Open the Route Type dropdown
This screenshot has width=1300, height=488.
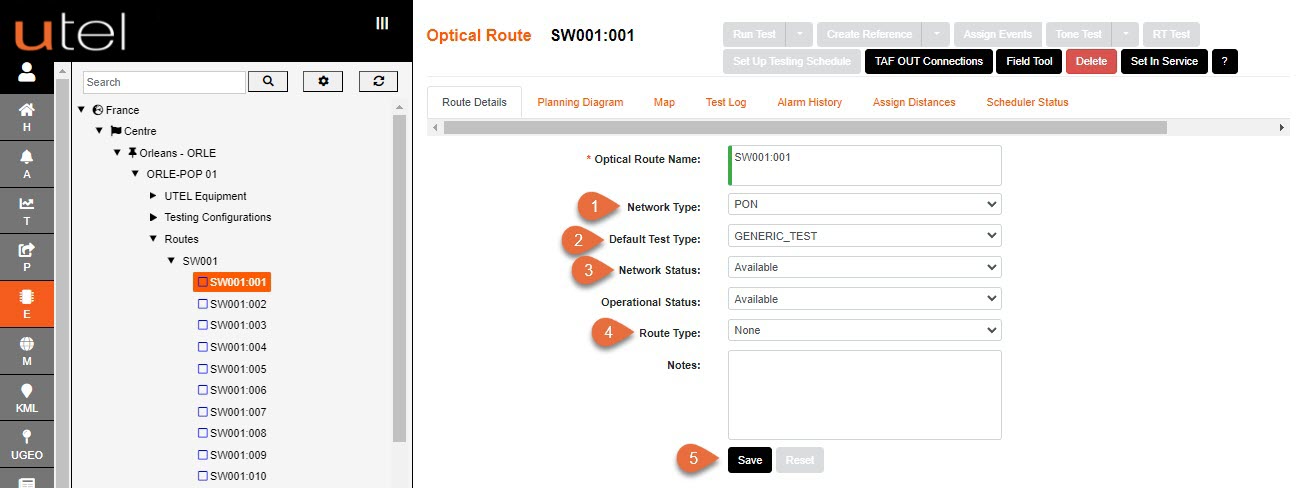pyautogui.click(x=864, y=330)
